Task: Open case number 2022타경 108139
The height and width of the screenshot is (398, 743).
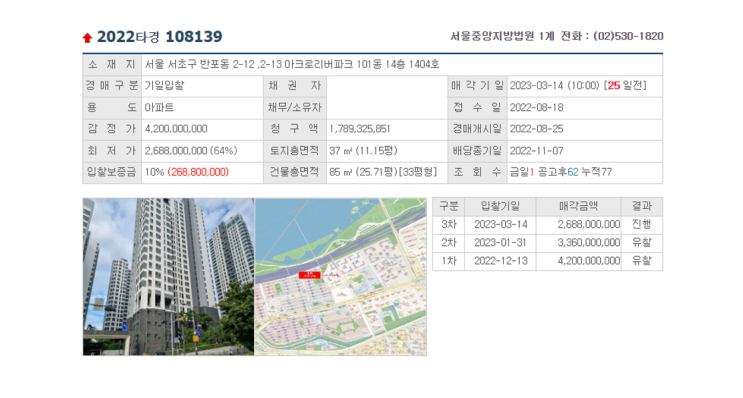Action: coord(160,36)
